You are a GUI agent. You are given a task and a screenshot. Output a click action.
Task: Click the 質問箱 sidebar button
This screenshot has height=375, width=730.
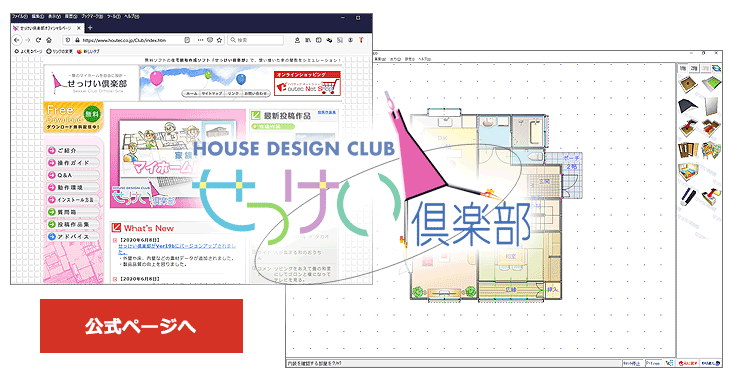74,212
